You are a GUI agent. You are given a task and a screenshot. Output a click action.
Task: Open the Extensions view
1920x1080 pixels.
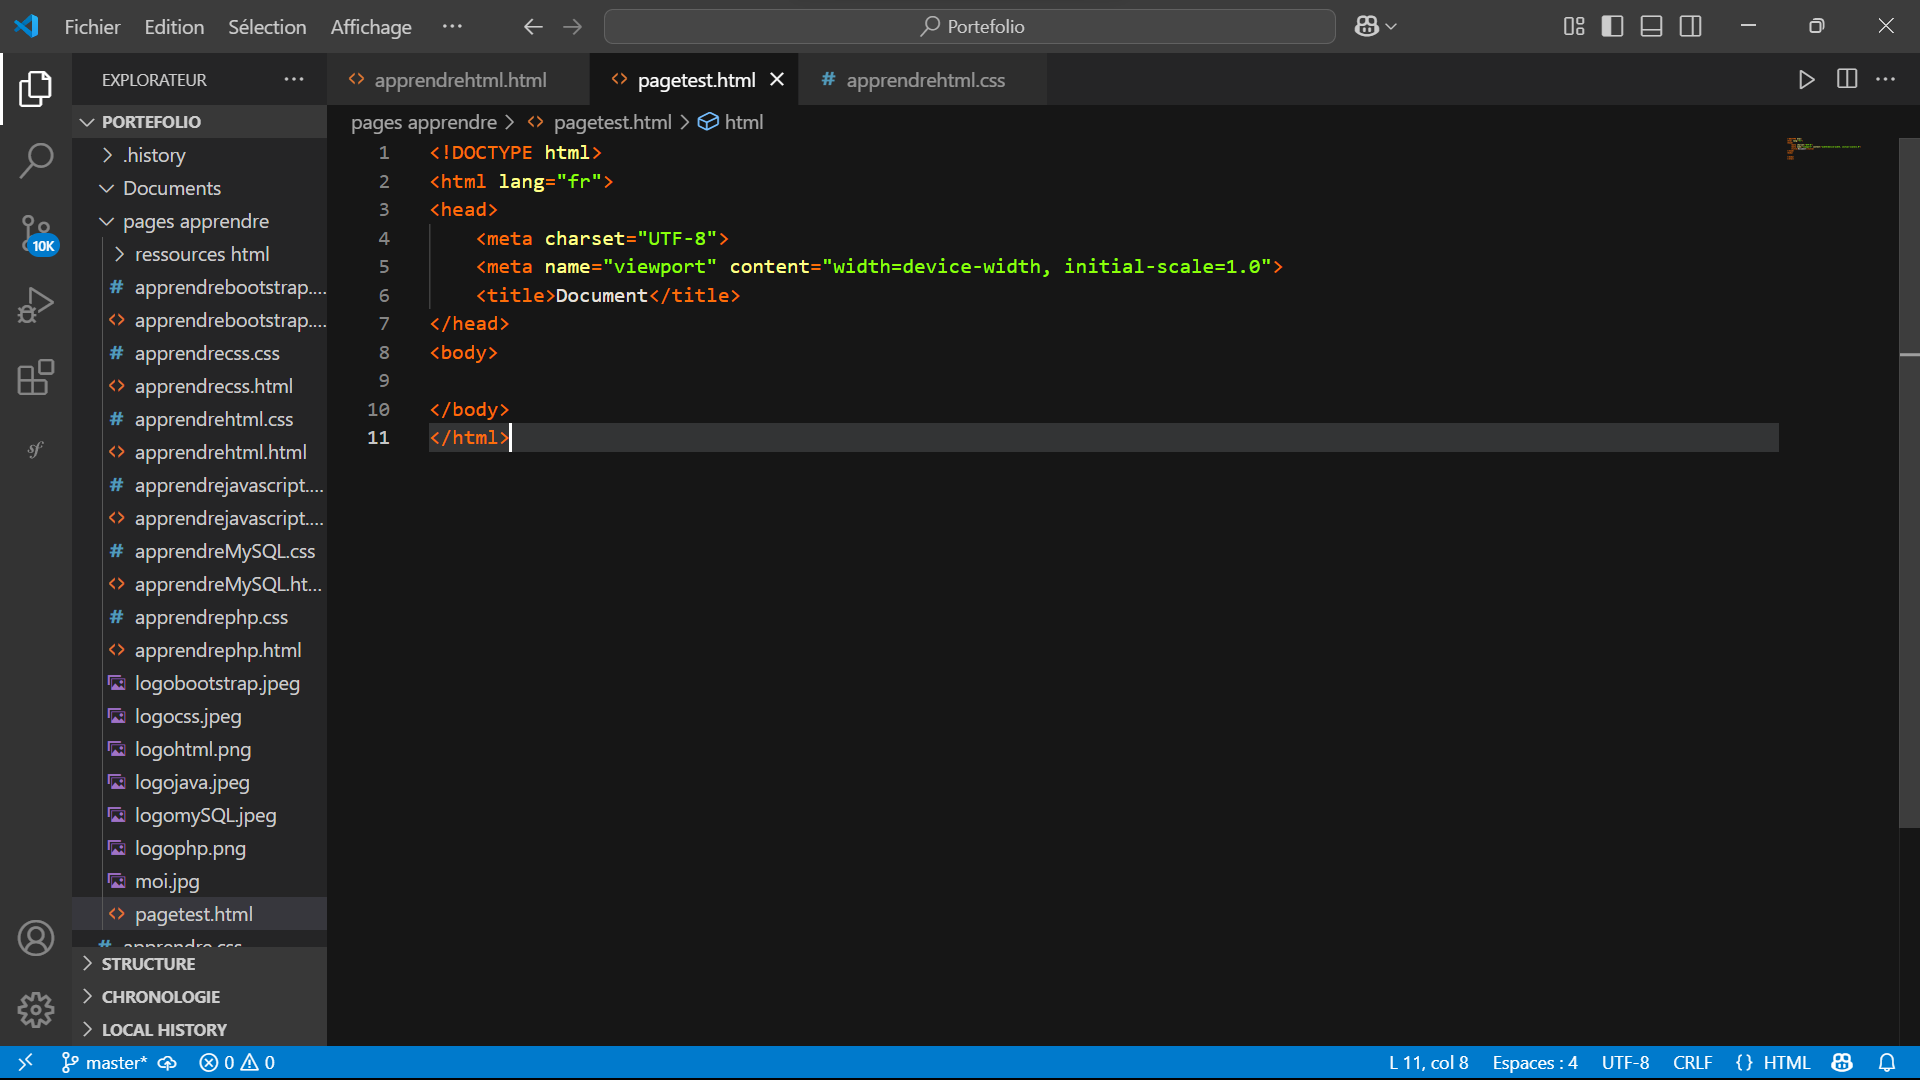(36, 377)
